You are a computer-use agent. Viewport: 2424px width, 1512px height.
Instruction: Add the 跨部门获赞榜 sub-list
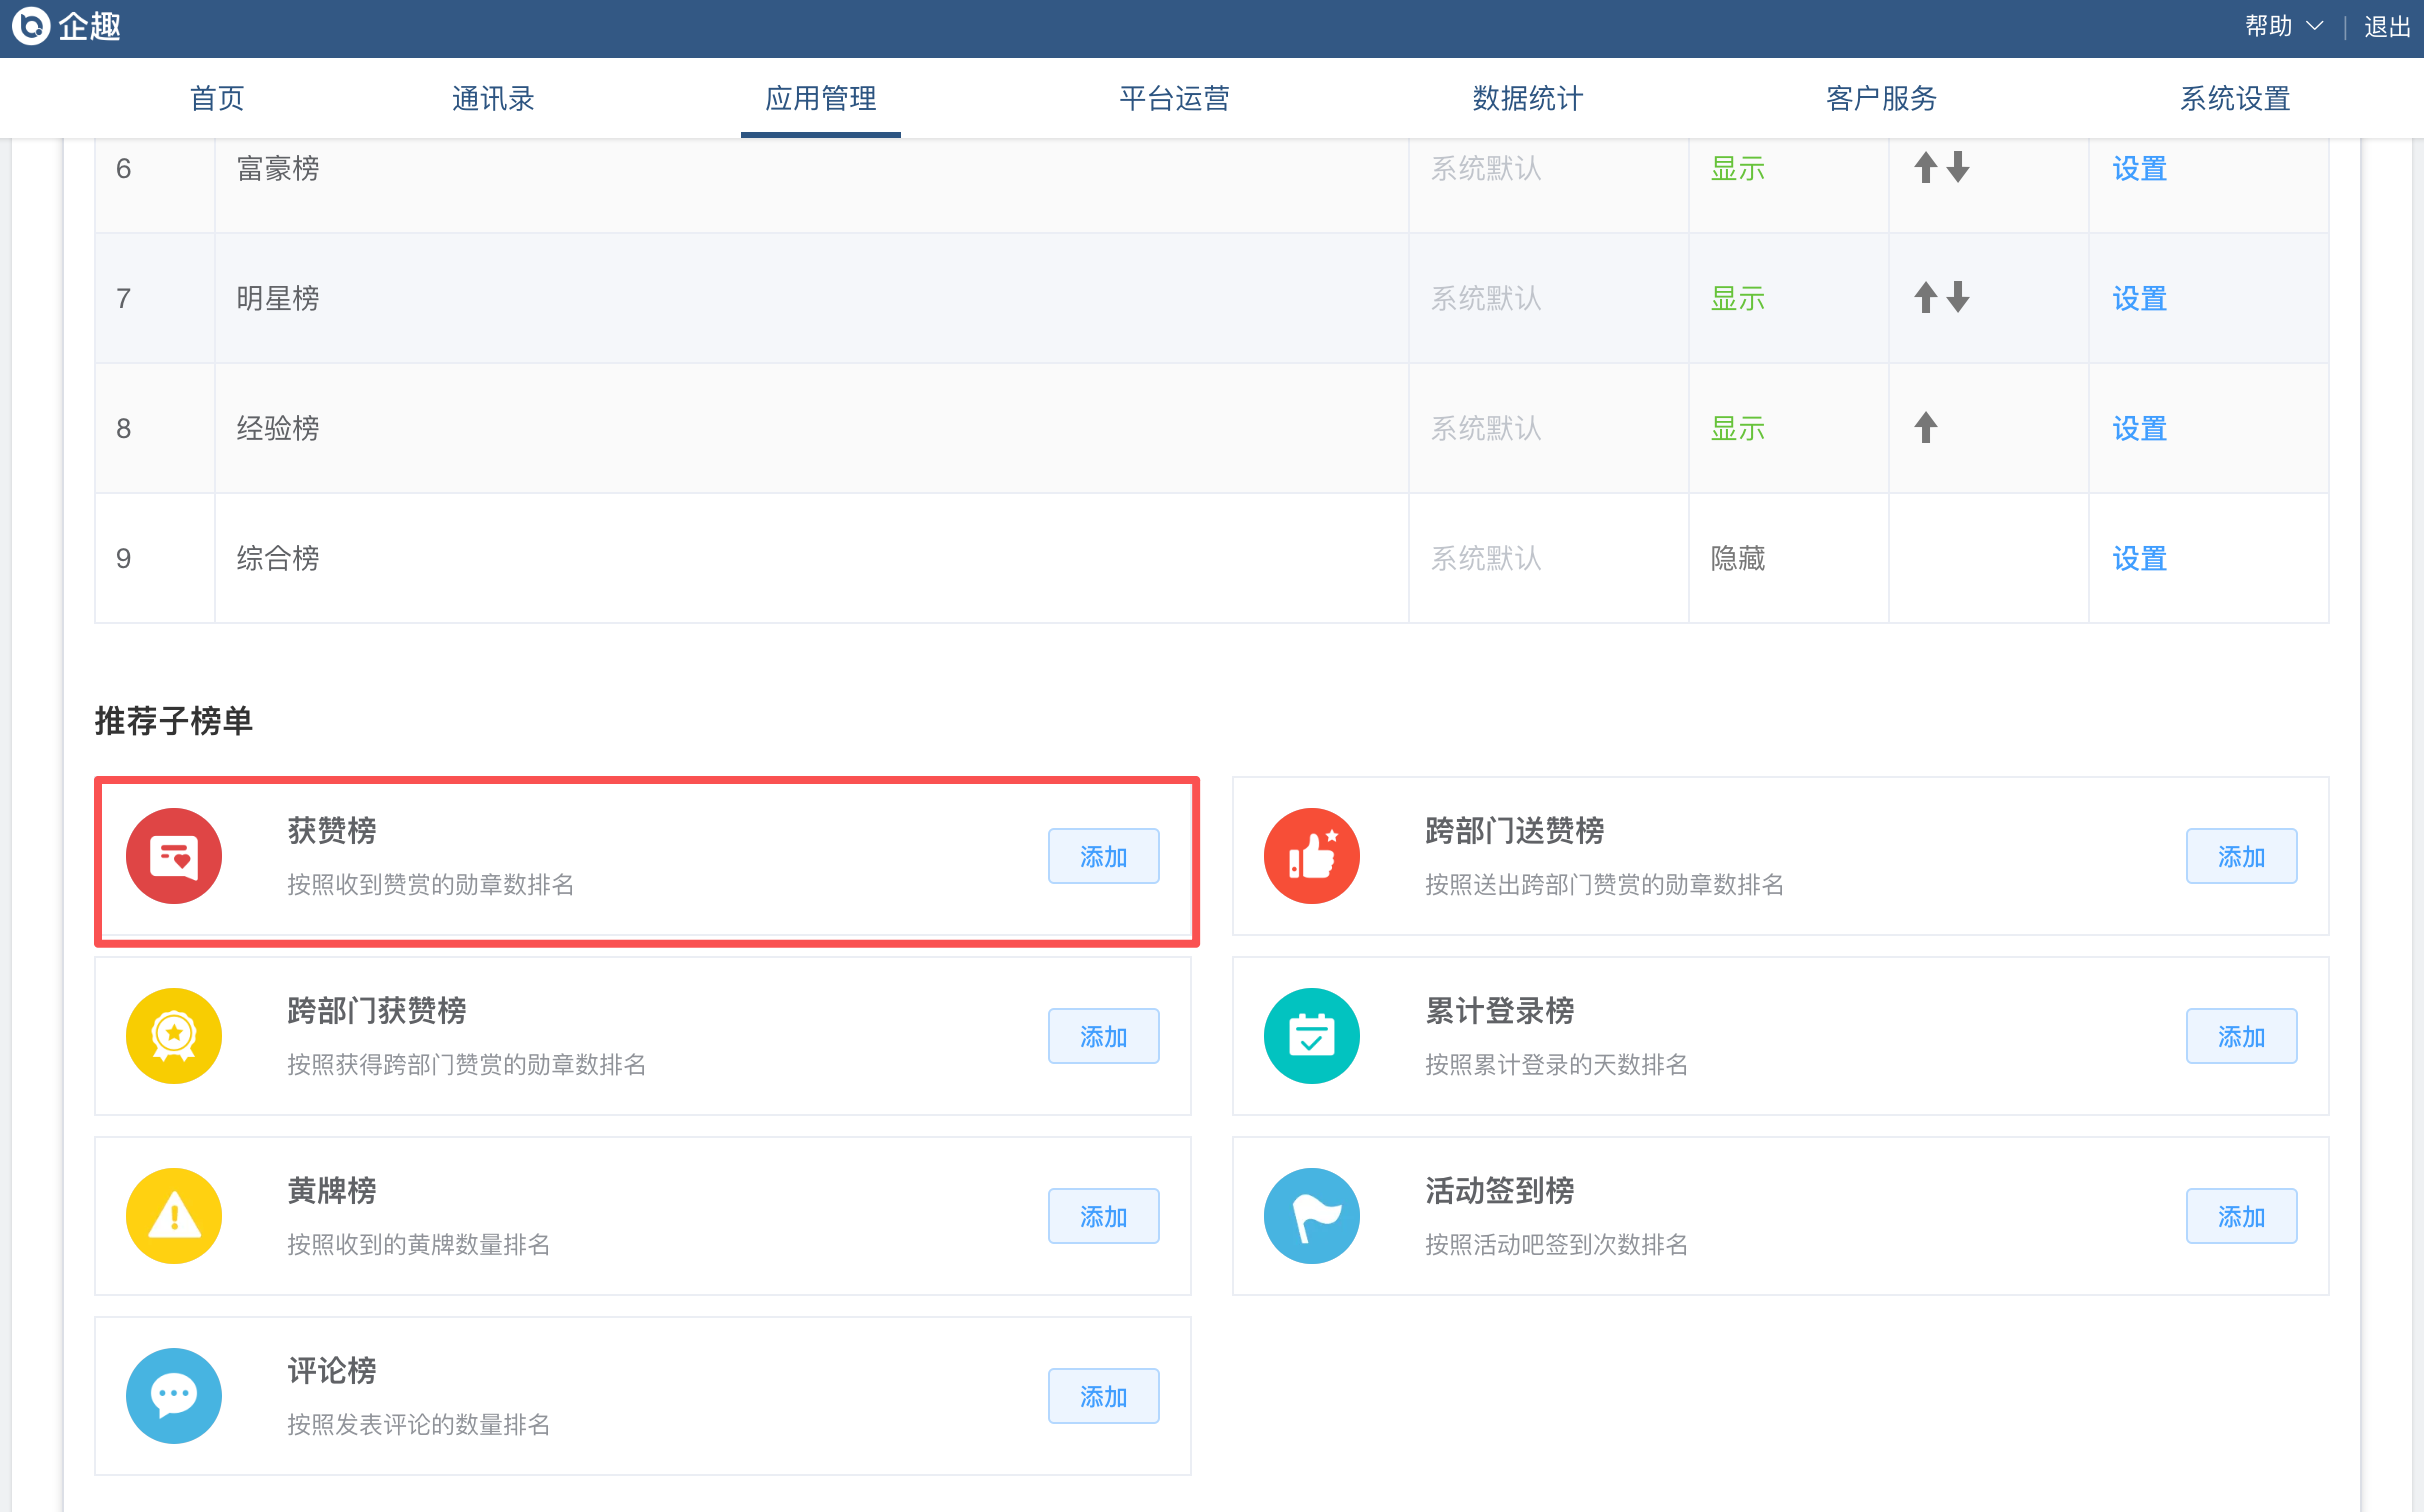[1104, 1036]
